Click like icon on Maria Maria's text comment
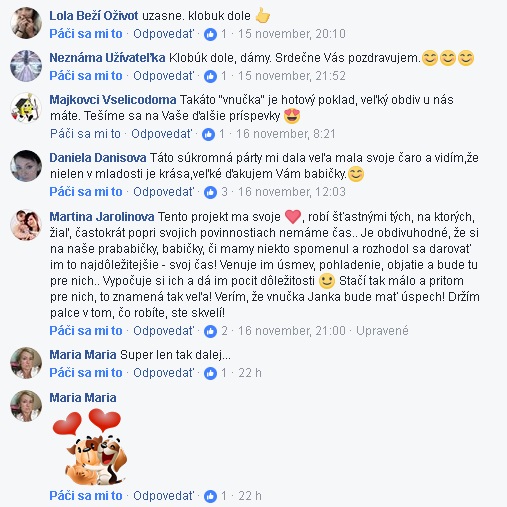The height and width of the screenshot is (507, 507). click(x=210, y=373)
